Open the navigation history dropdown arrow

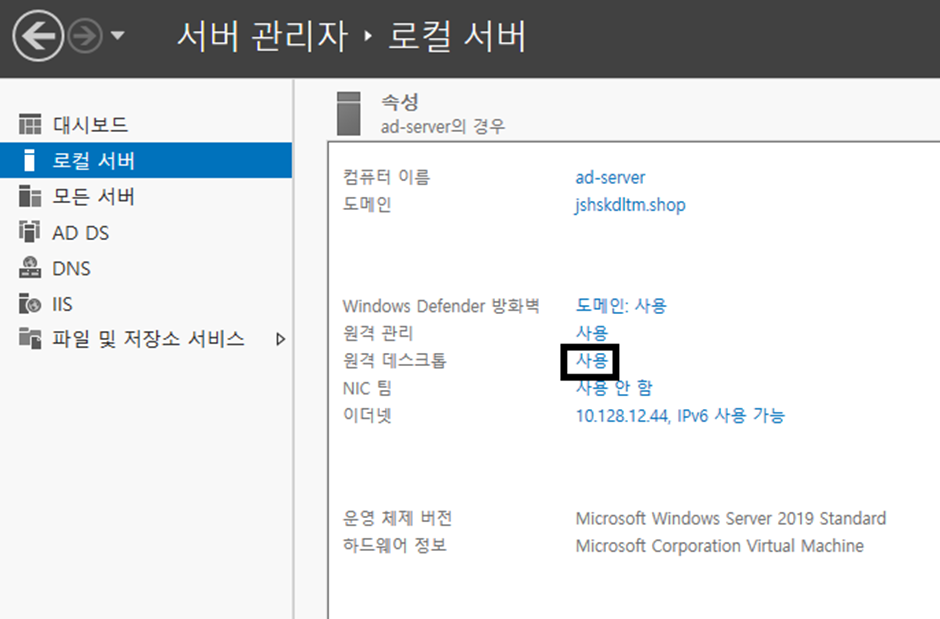(x=118, y=37)
